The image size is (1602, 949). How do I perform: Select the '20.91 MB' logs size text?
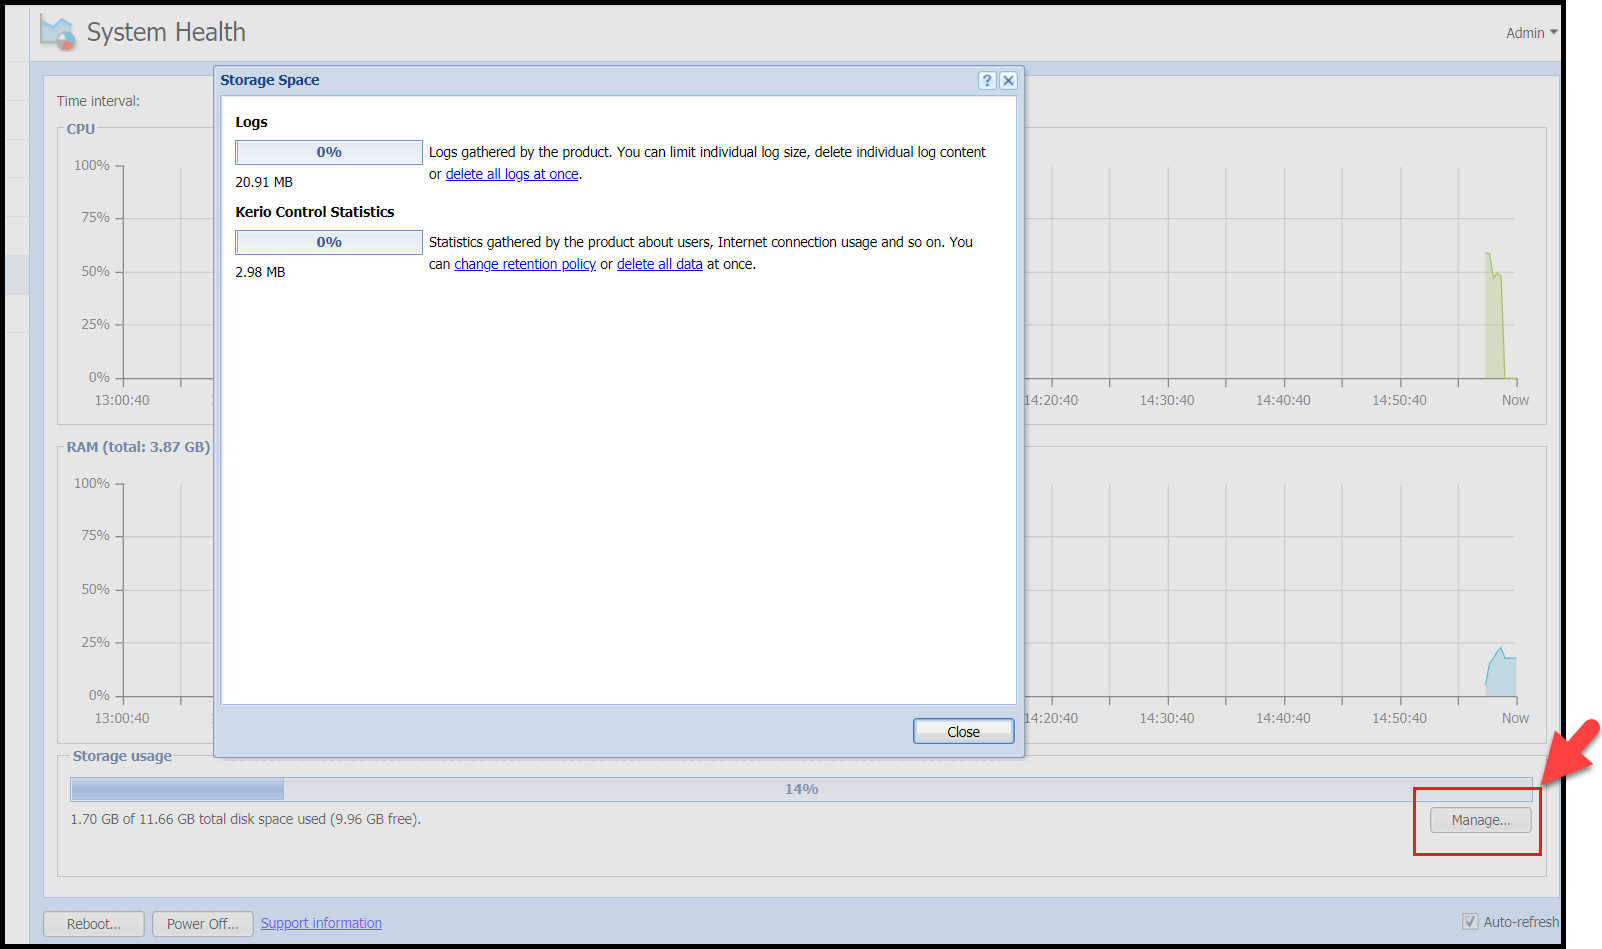point(264,182)
